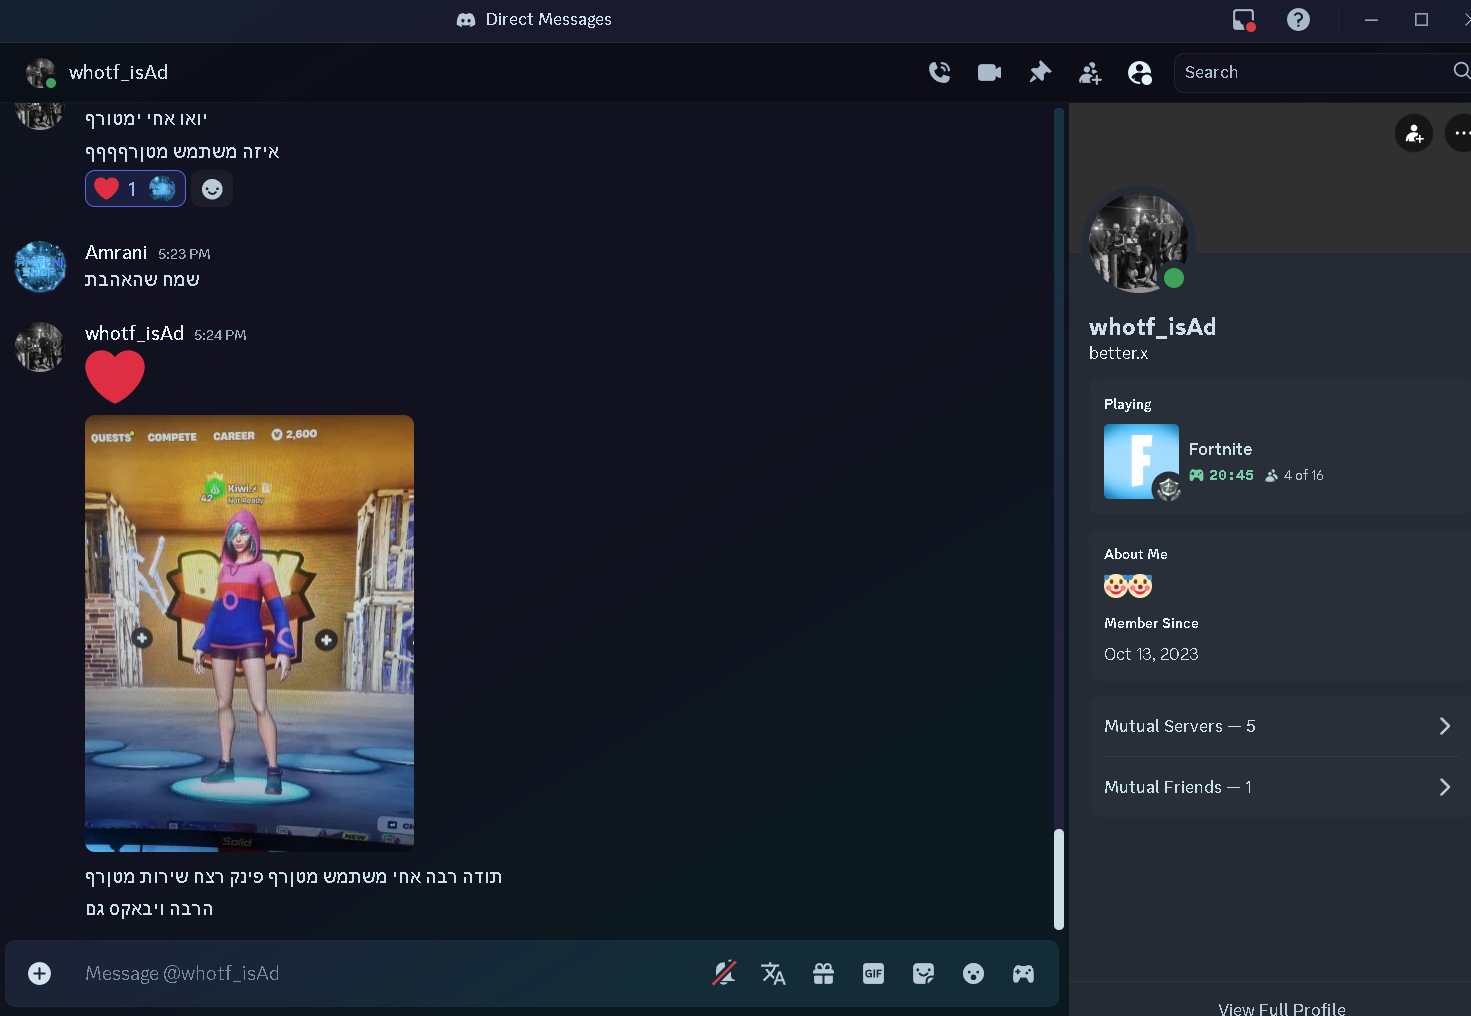
Task: Click the add friend icon on profile banner
Action: coord(1414,133)
